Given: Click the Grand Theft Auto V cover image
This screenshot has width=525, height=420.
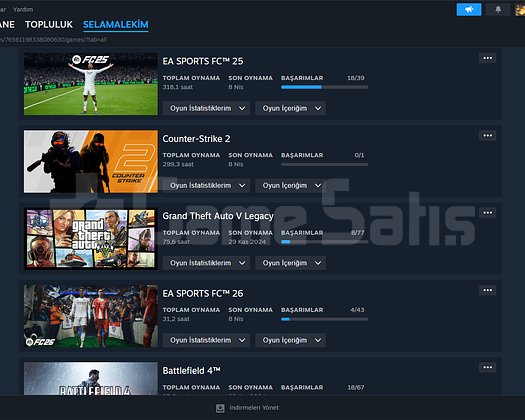Looking at the screenshot, I should pos(91,239).
